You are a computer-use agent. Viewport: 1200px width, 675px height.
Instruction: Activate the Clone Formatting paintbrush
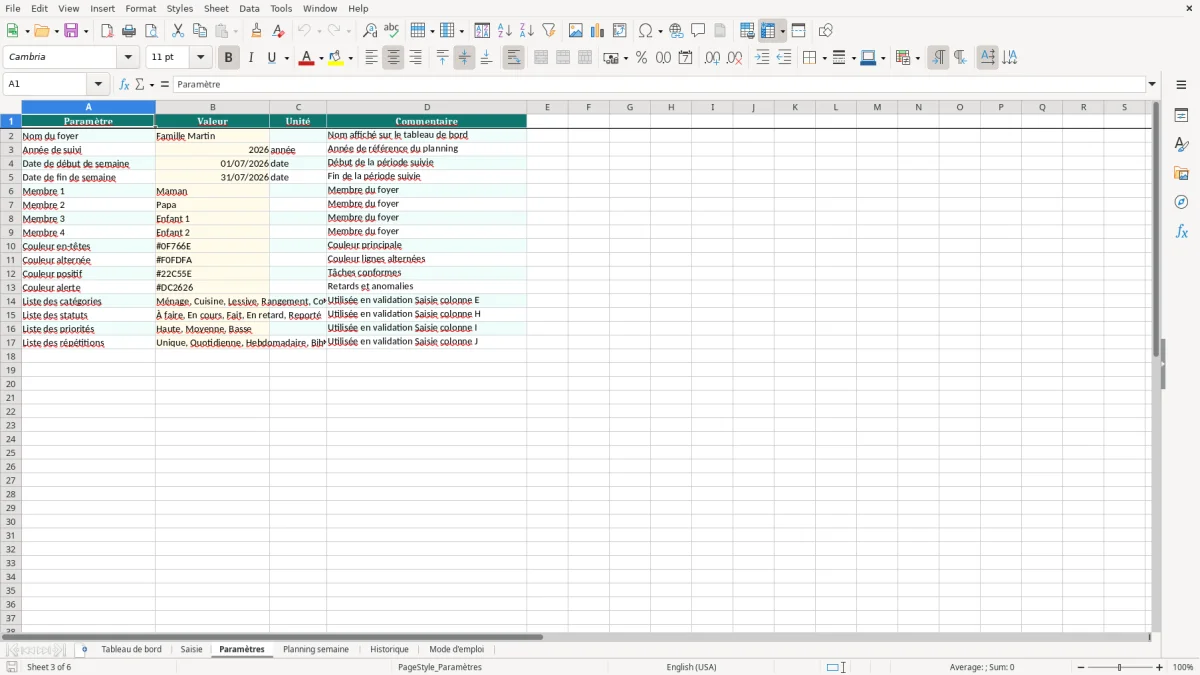click(x=257, y=31)
